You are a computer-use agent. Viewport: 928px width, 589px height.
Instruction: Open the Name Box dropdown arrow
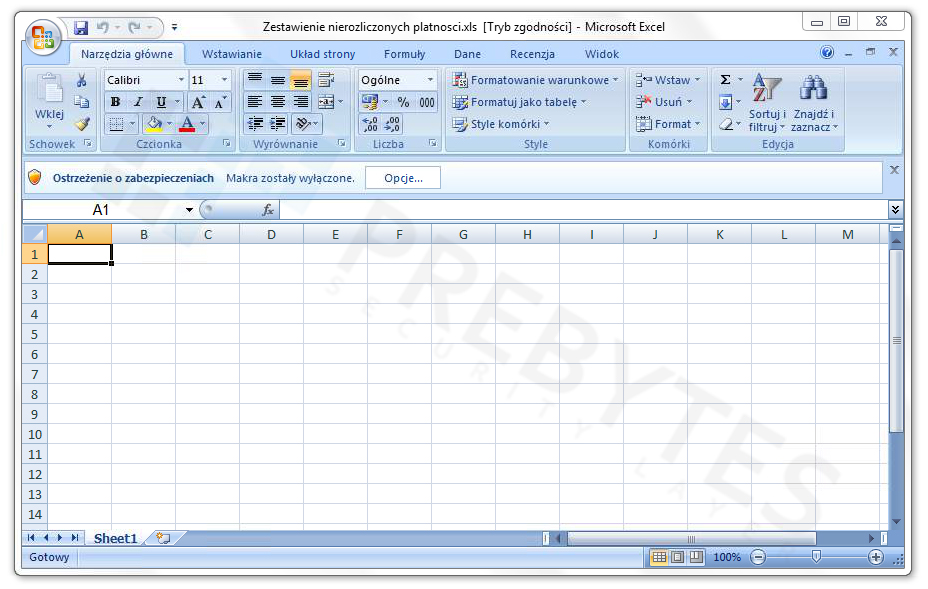[x=189, y=210]
